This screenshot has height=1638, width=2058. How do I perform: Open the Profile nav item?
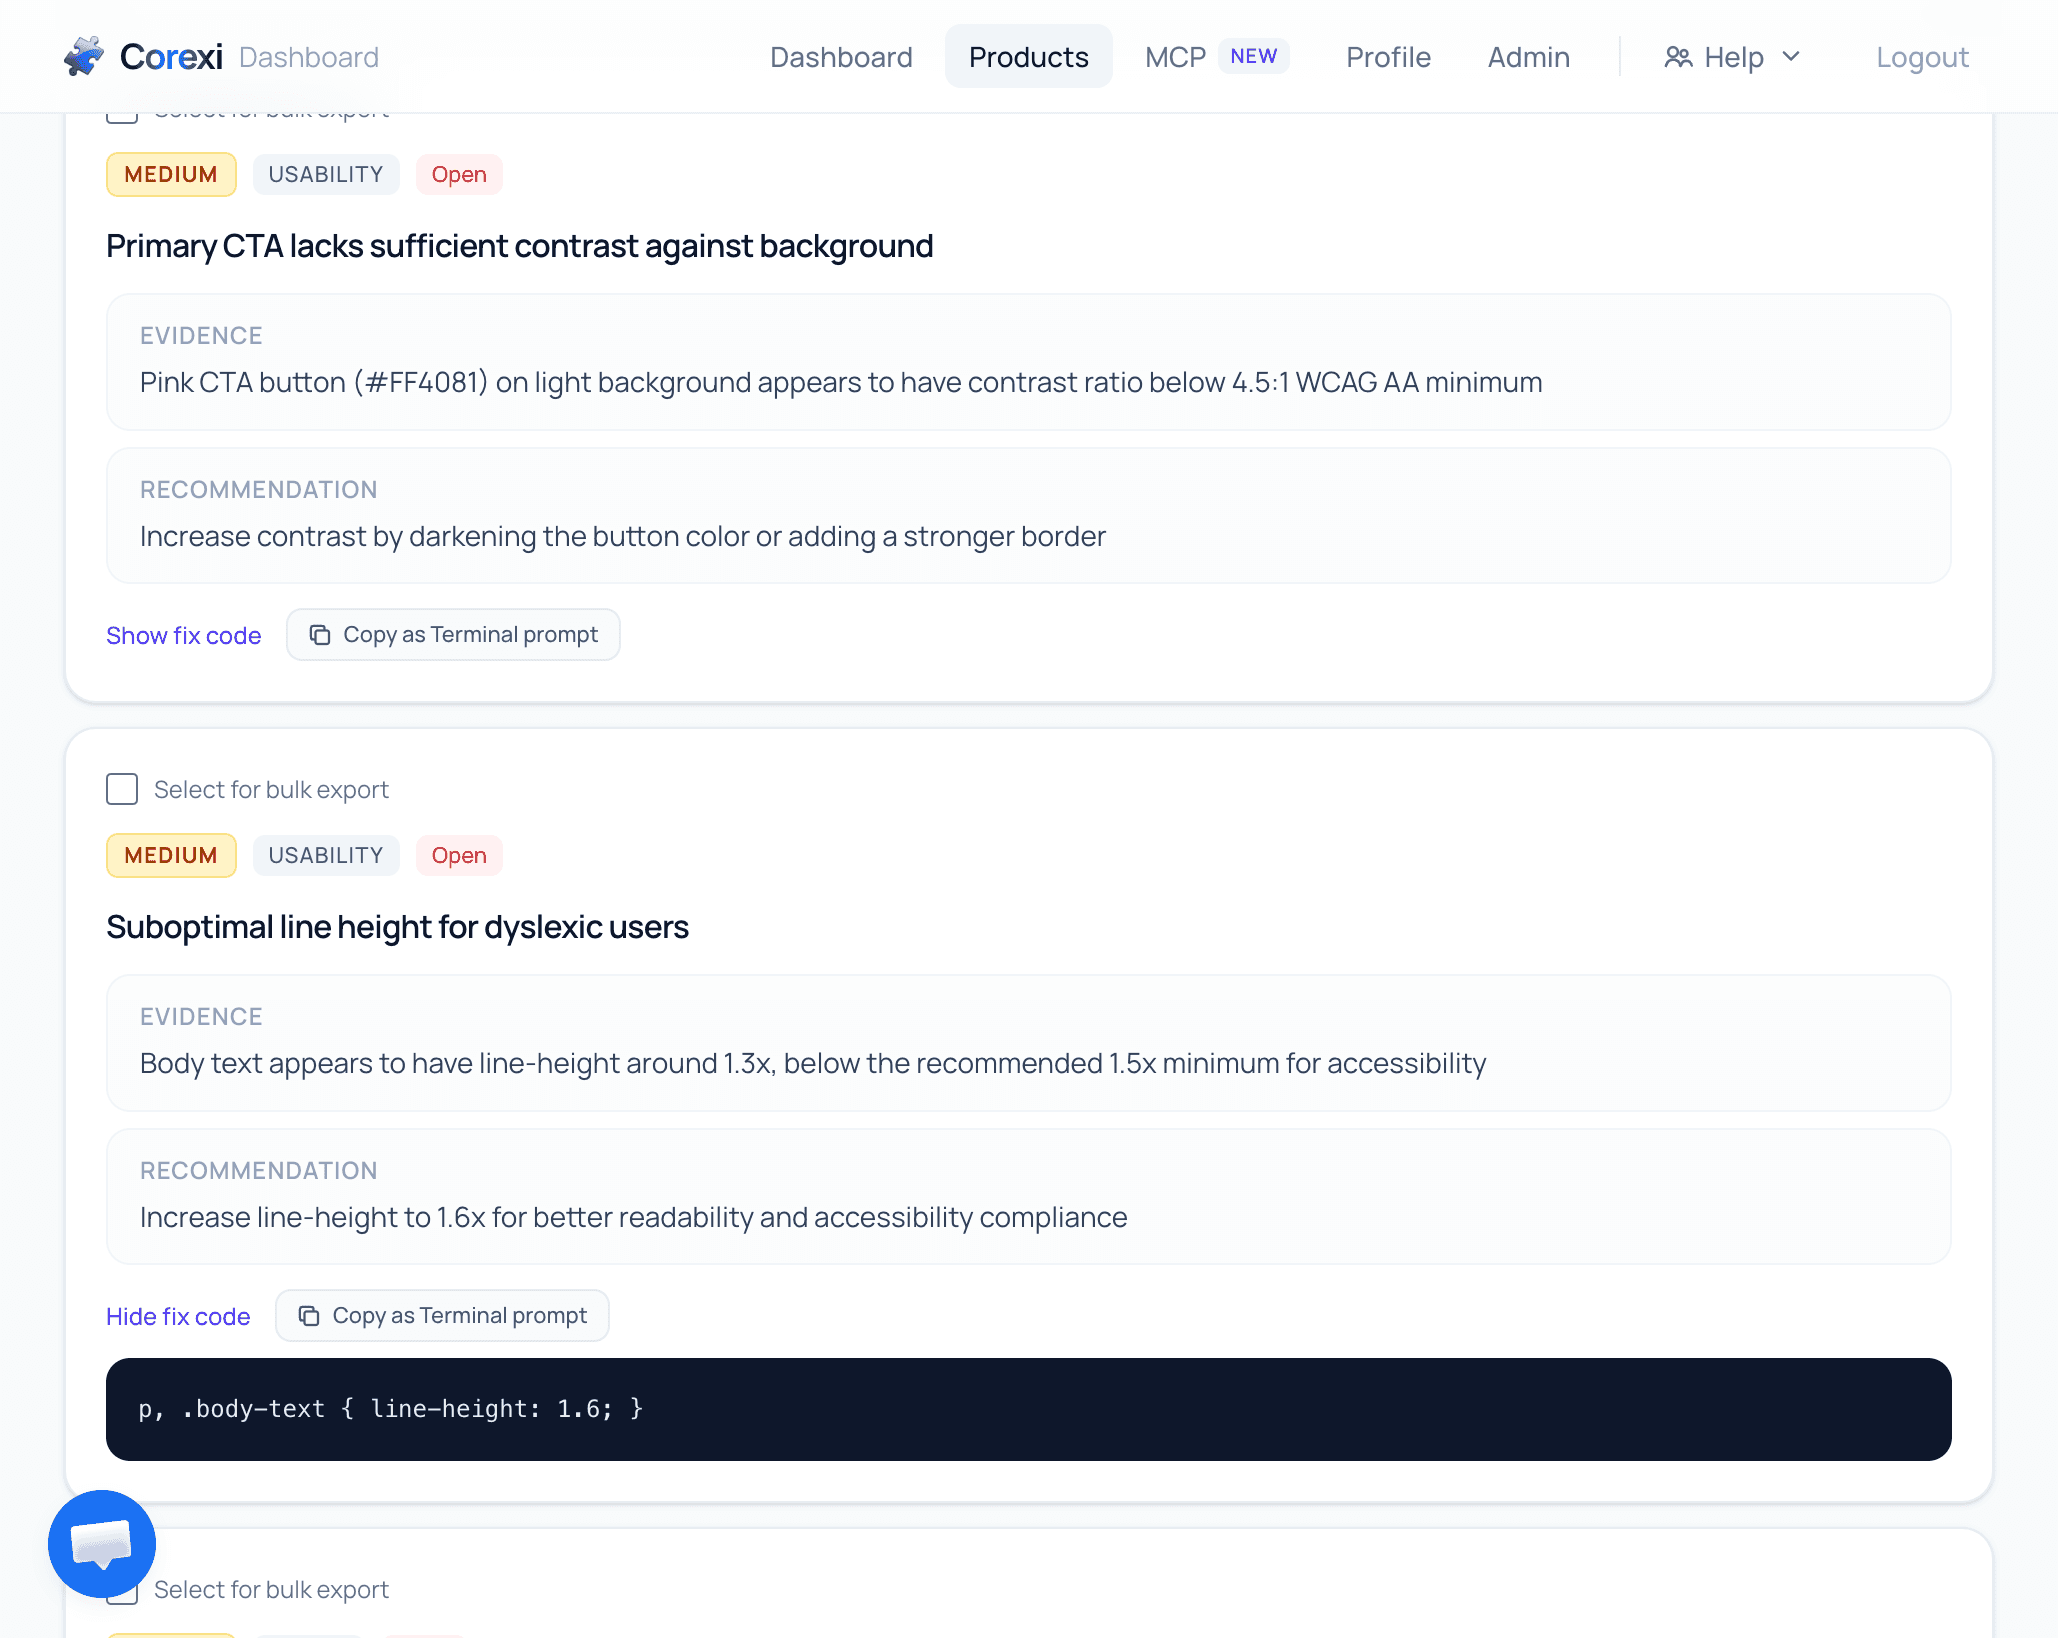[1388, 57]
